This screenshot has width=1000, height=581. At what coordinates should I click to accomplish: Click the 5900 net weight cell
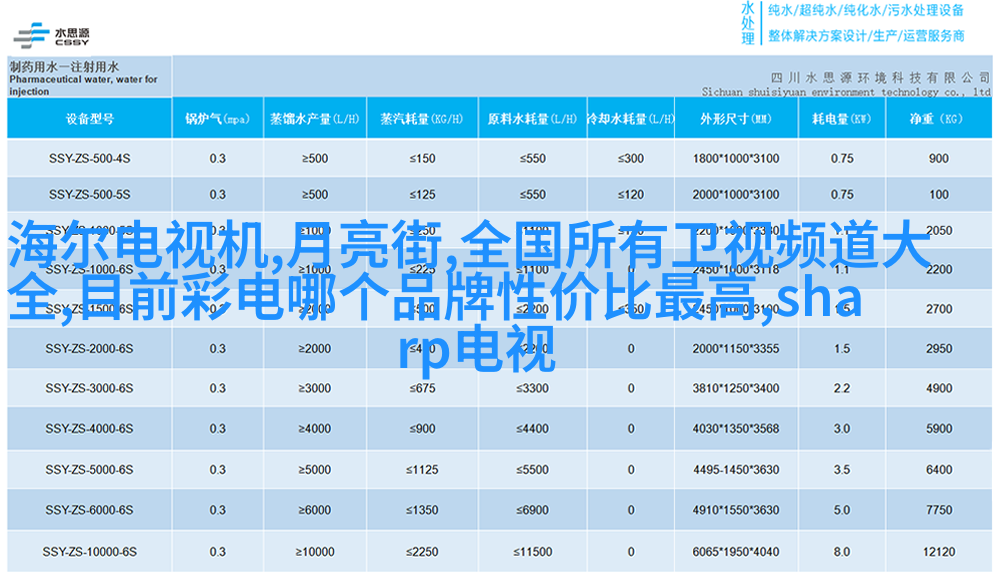click(x=939, y=429)
